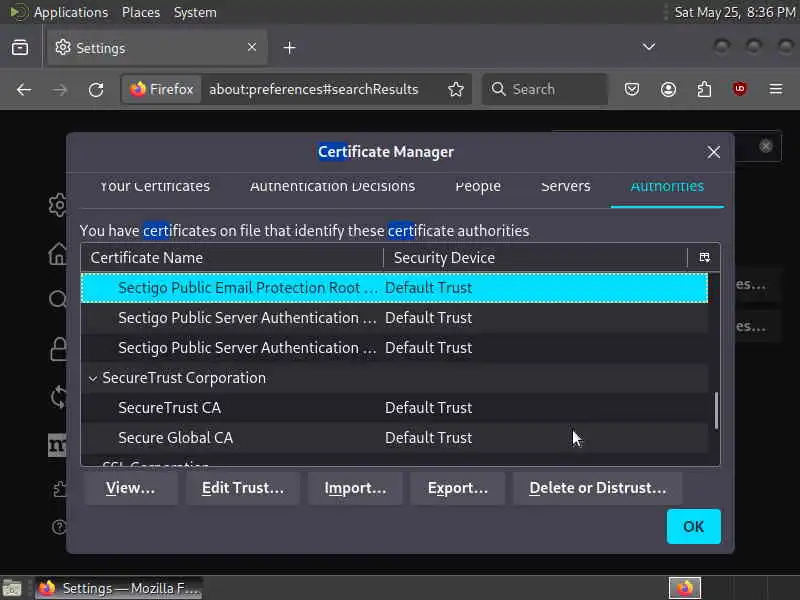The width and height of the screenshot is (800, 600).
Task: Select first Sectigo Public Server Authentication row
Action: [x=394, y=318]
